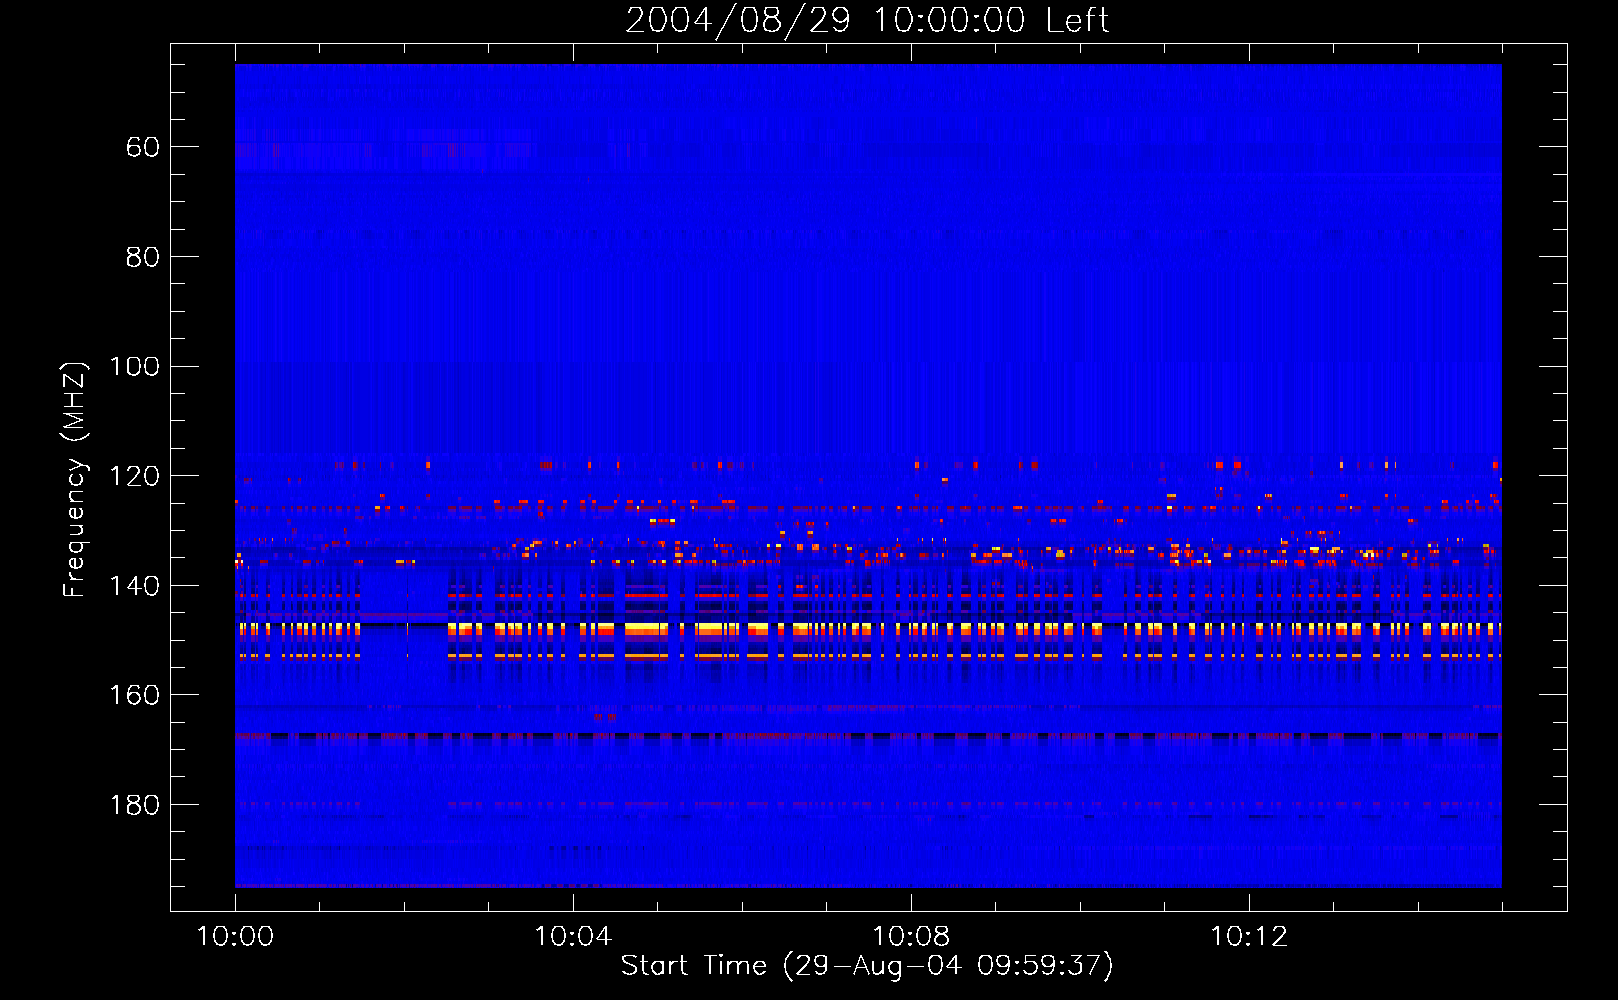
Task: Click the 10:12 time tick label
Action: (1249, 936)
